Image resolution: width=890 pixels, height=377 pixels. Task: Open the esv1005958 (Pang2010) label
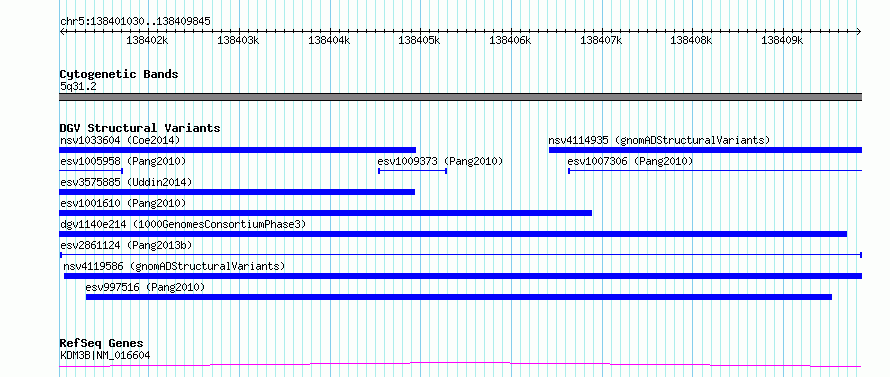pyautogui.click(x=123, y=161)
